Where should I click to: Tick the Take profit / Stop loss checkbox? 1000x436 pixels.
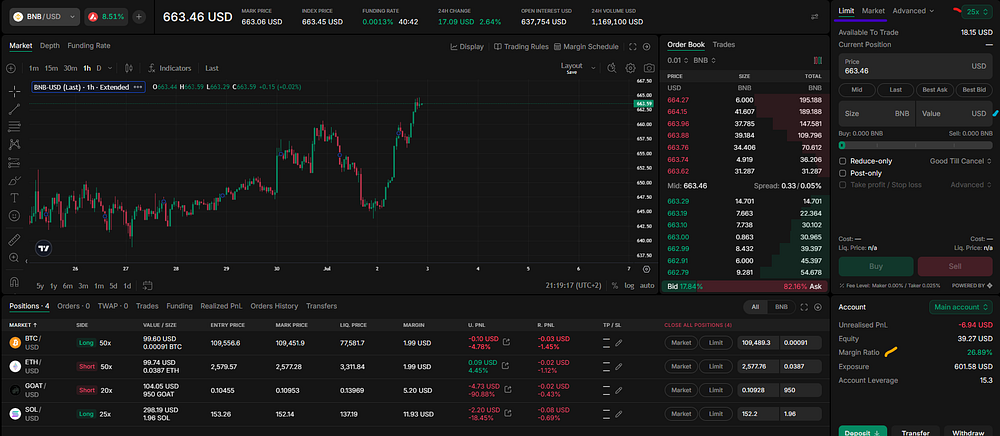[842, 185]
